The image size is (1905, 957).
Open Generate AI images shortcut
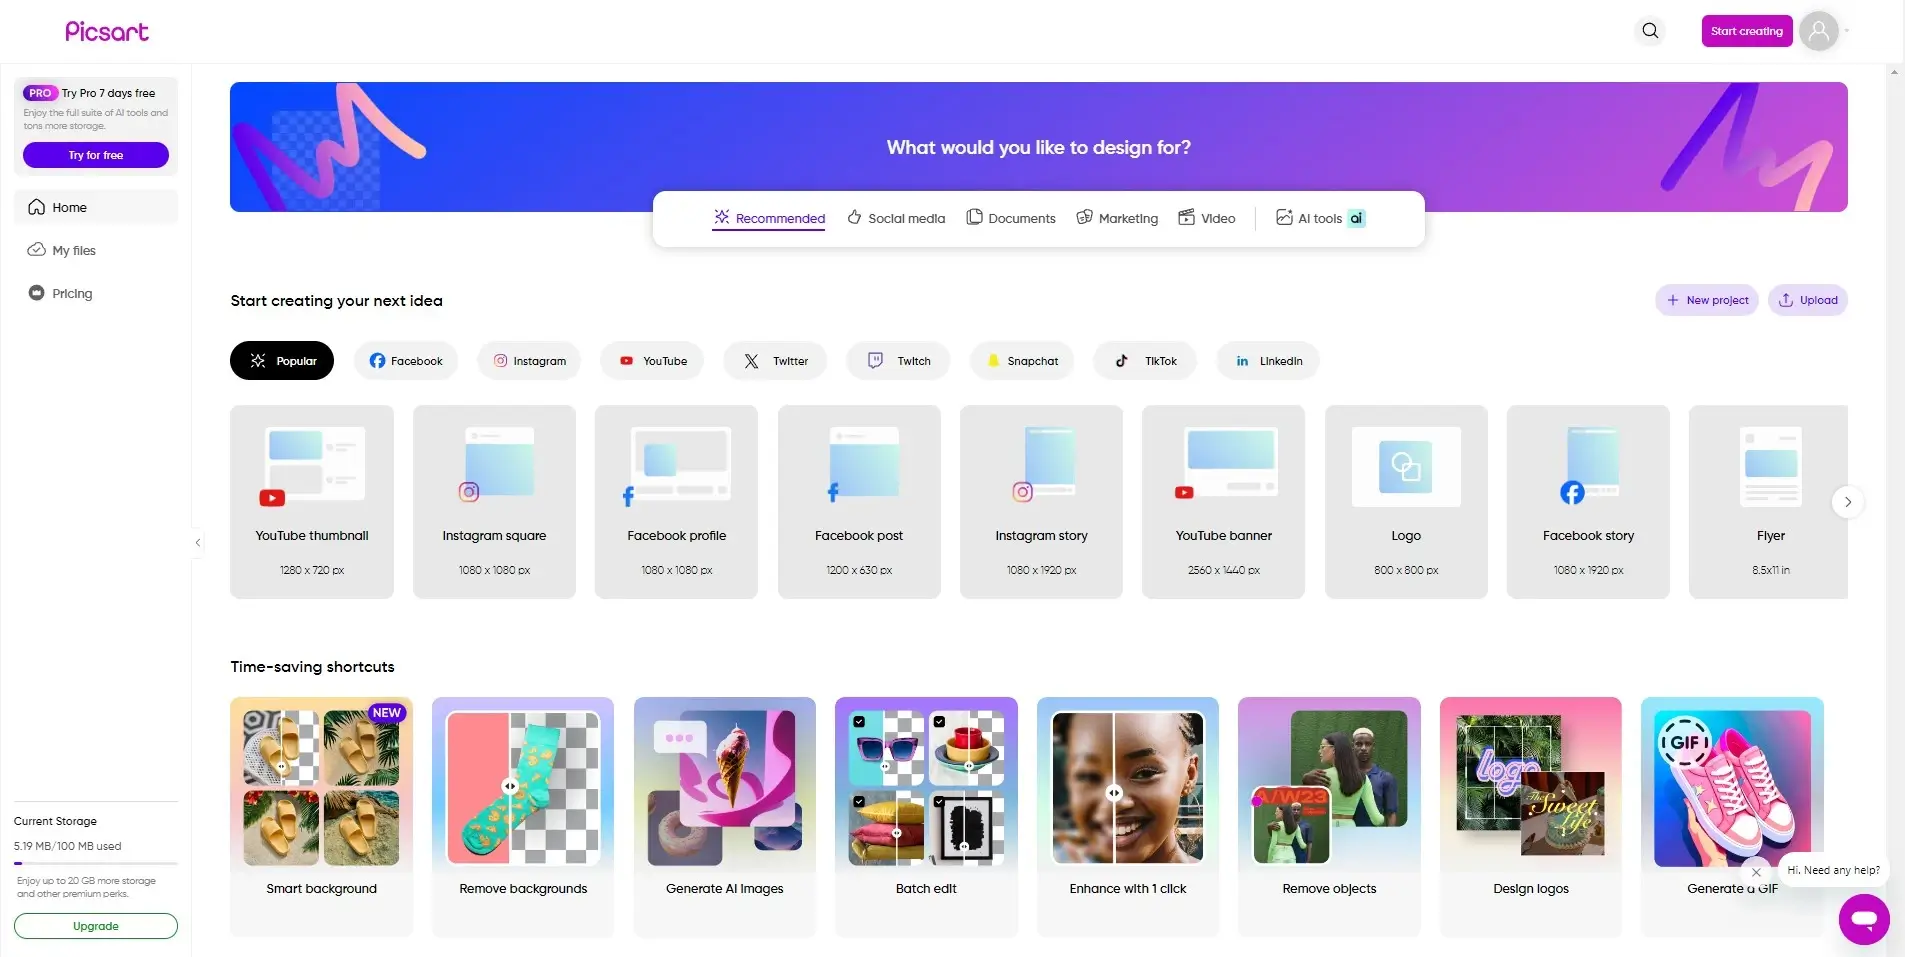725,817
